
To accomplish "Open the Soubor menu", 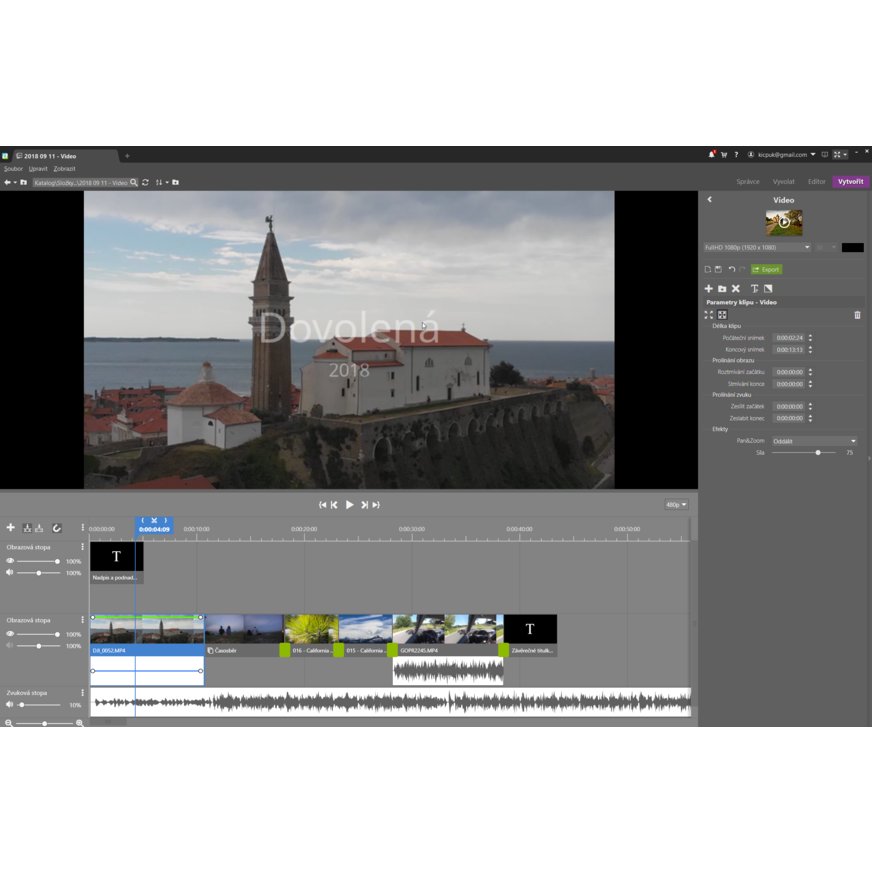I will tap(13, 169).
